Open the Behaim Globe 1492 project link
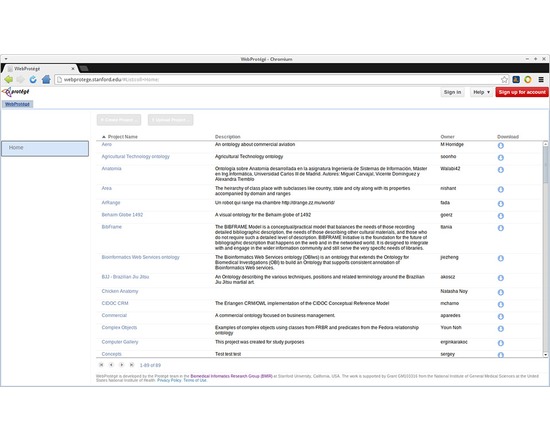Image resolution: width=550 pixels, height=440 pixels. (122, 215)
